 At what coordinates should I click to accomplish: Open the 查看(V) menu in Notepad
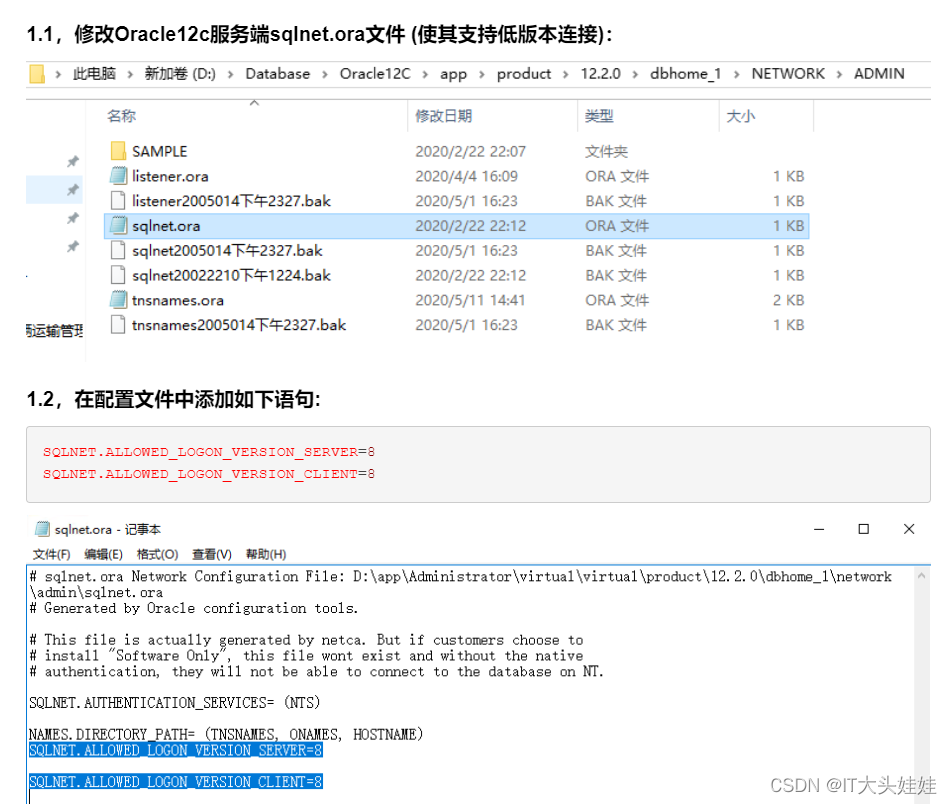coord(212,554)
